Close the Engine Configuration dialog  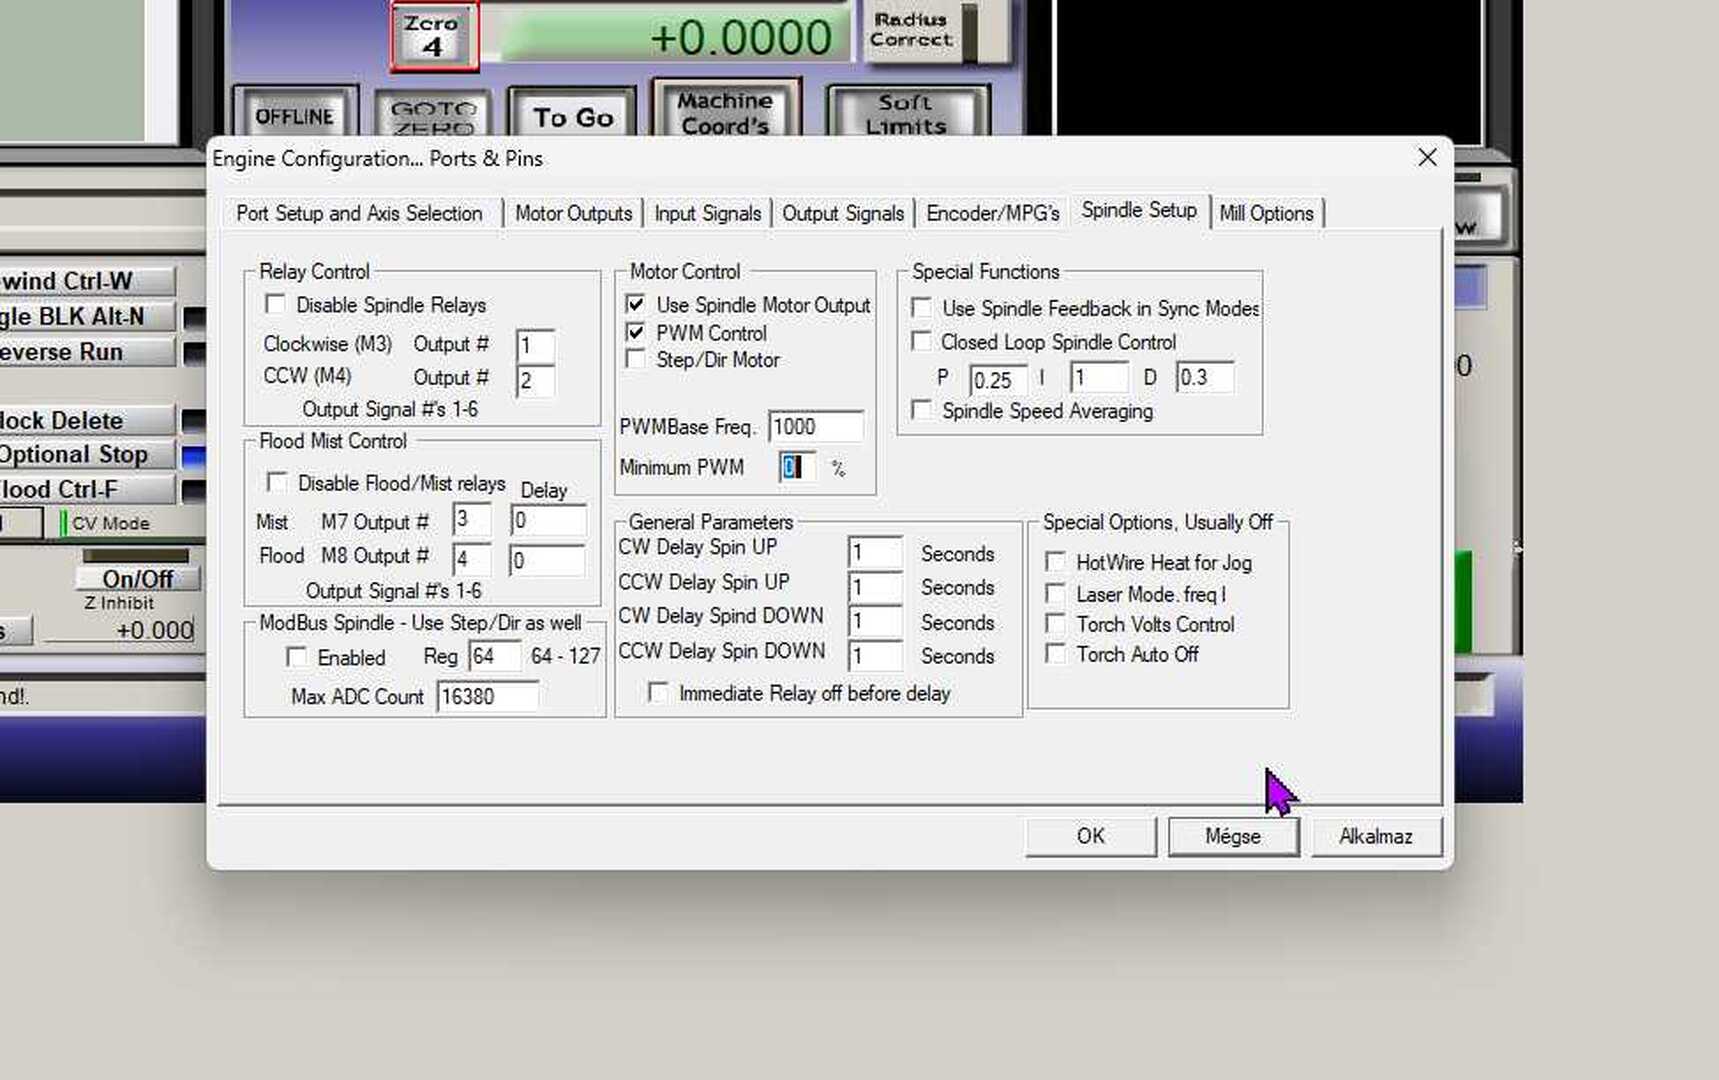1427,157
